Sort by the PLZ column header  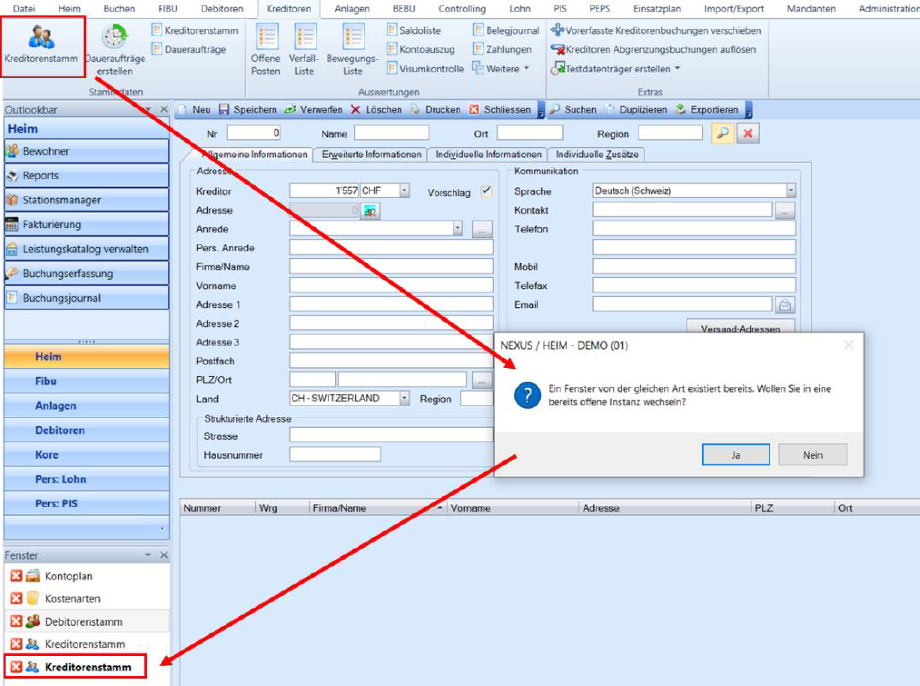coord(792,508)
